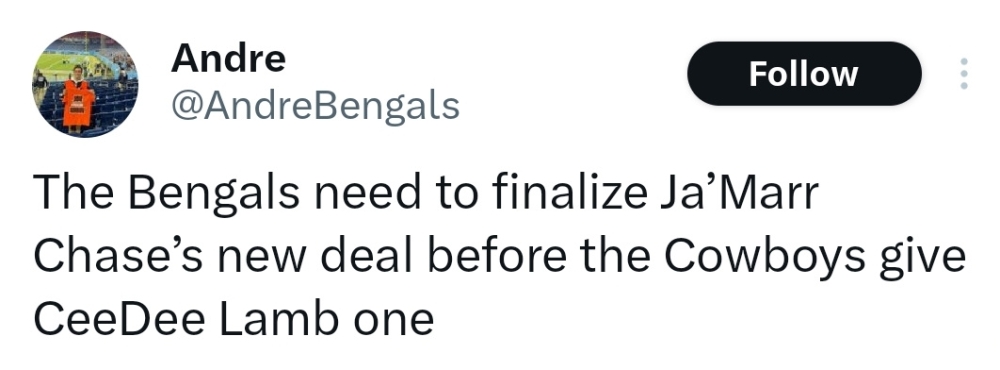This screenshot has height=370, width=1000.
Task: Open the tweet about Ja'Marr Chase's deal
Action: point(499,255)
